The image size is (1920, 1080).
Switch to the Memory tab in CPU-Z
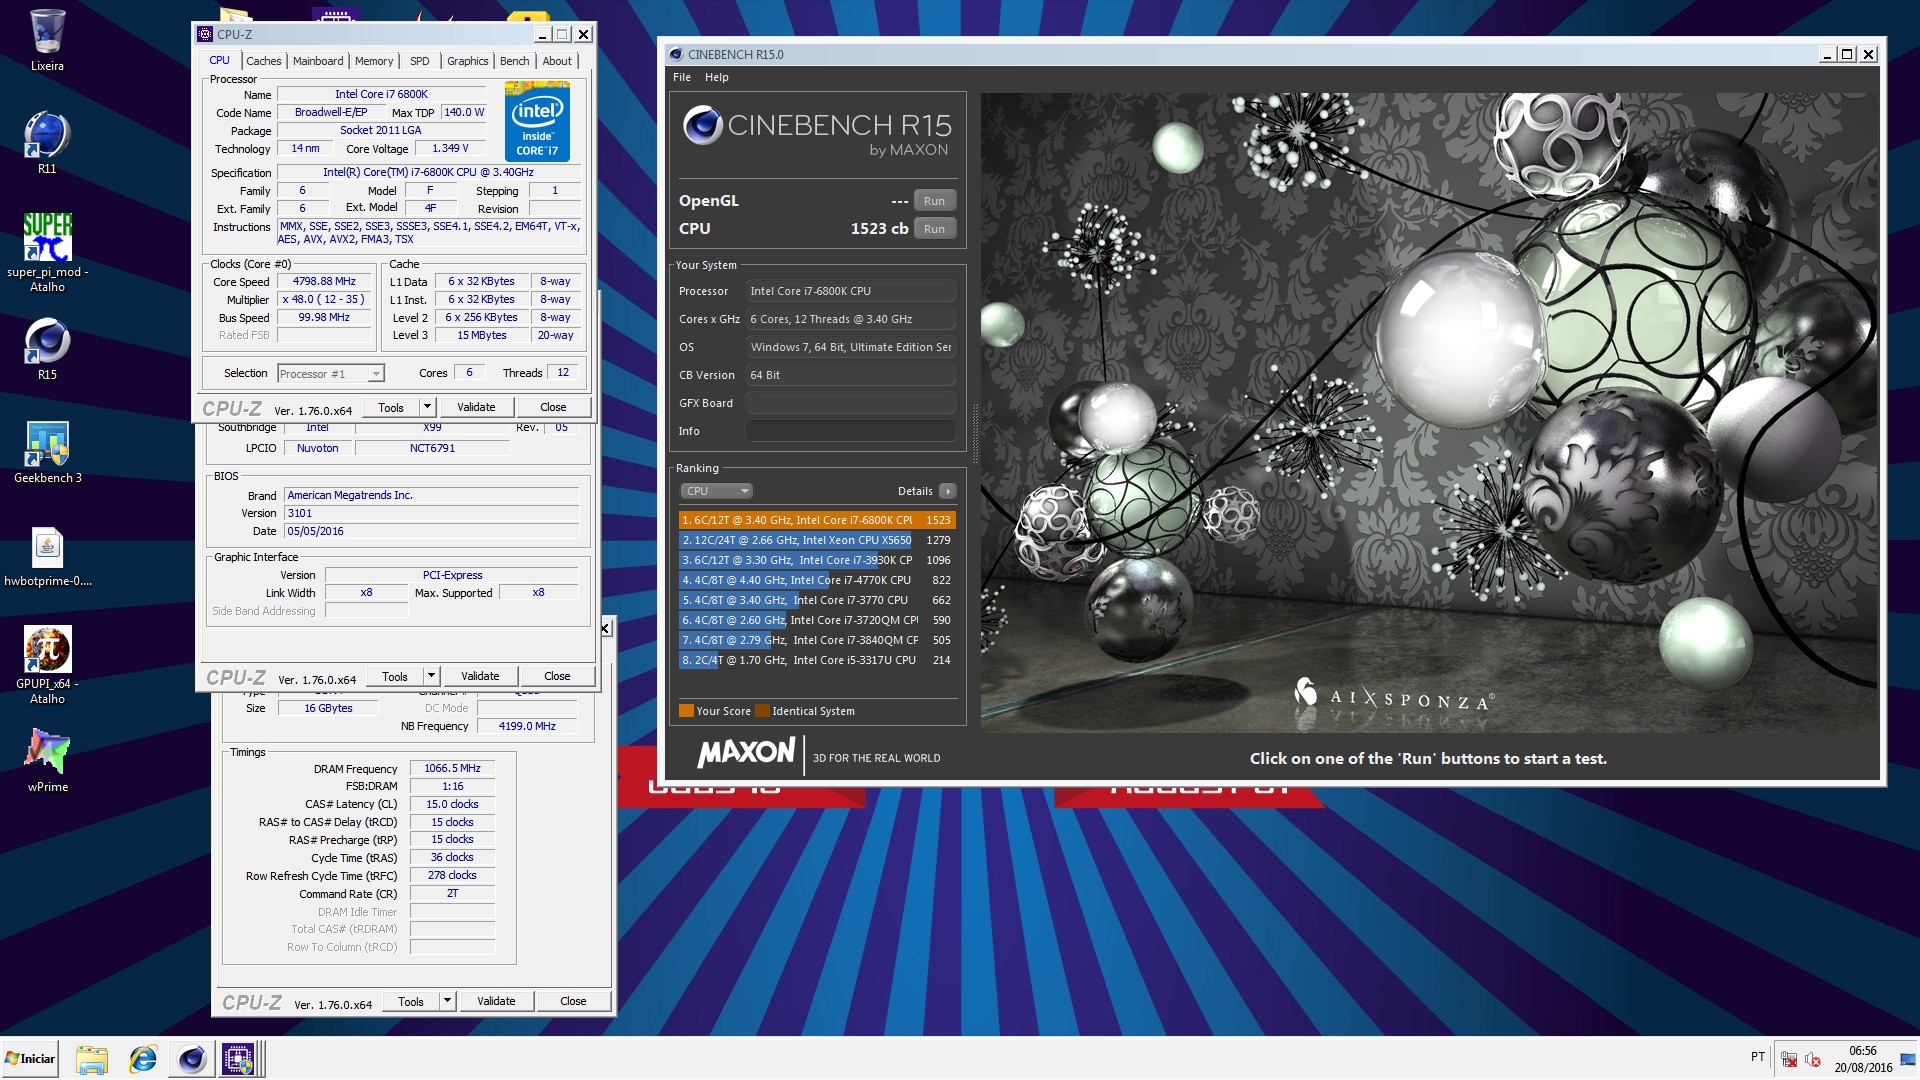374,61
